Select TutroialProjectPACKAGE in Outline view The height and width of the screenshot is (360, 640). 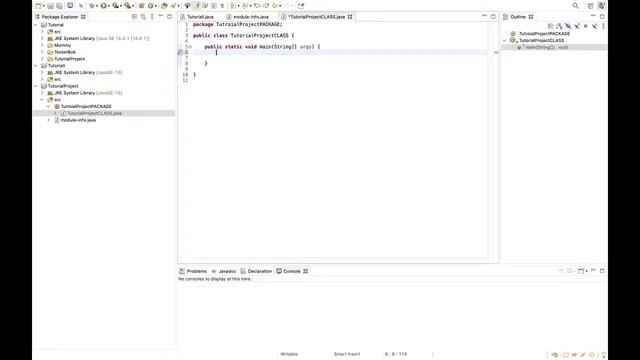point(544,33)
